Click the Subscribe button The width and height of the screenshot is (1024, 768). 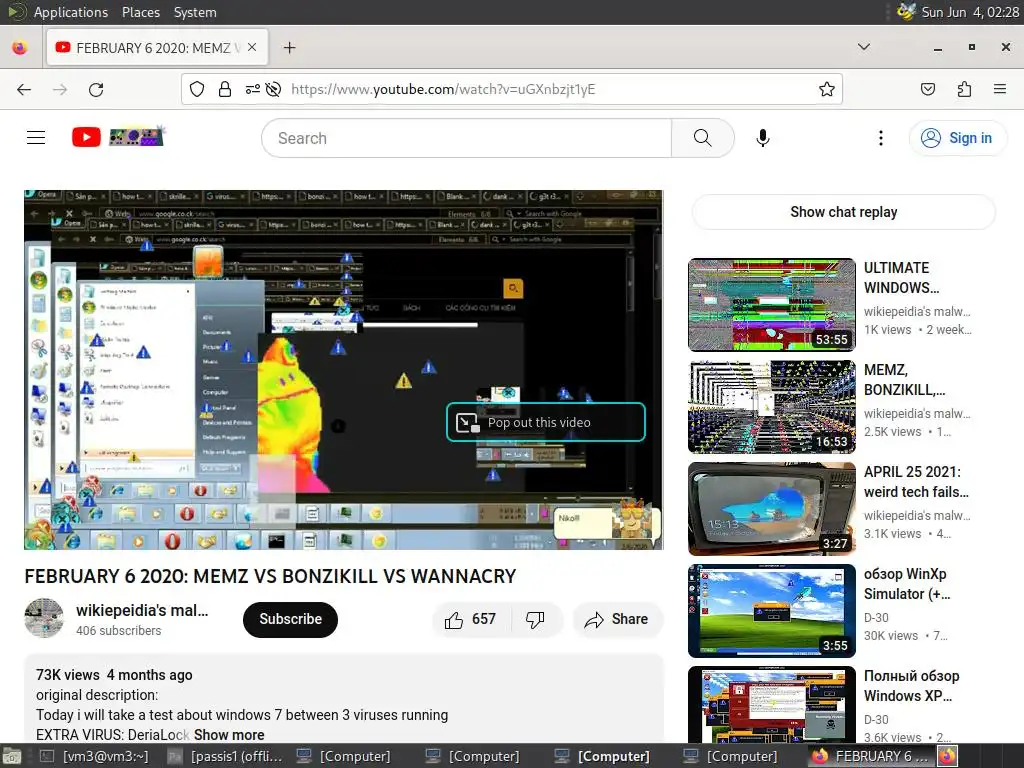(291, 619)
